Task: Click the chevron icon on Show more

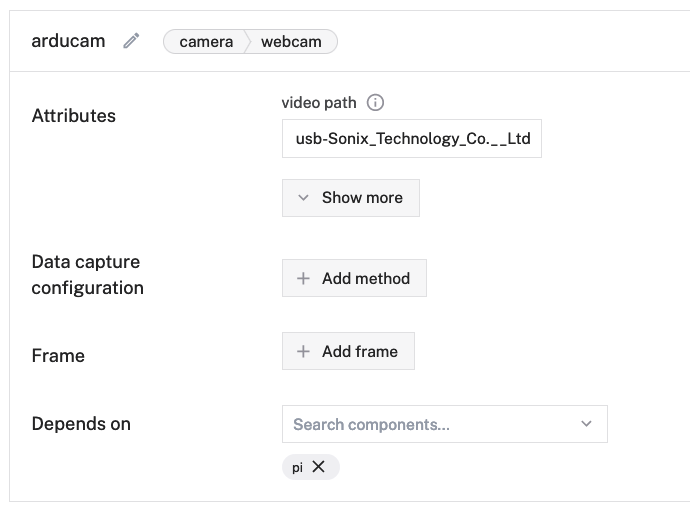Action: pyautogui.click(x=304, y=198)
